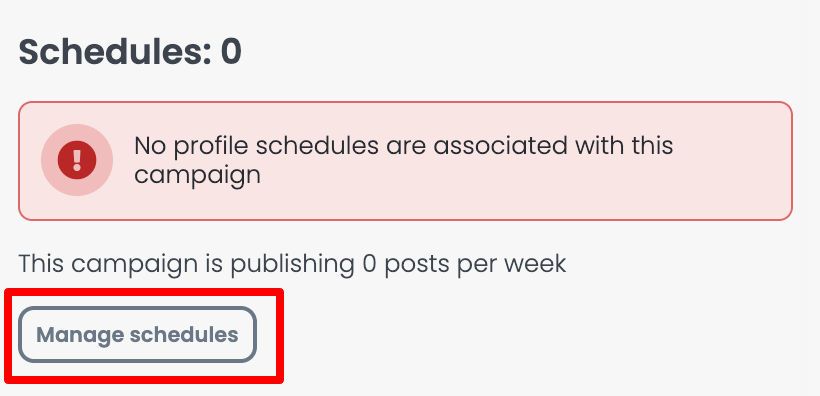Click the pink circle behind the exclamation mark
This screenshot has height=396, width=820.
click(77, 160)
